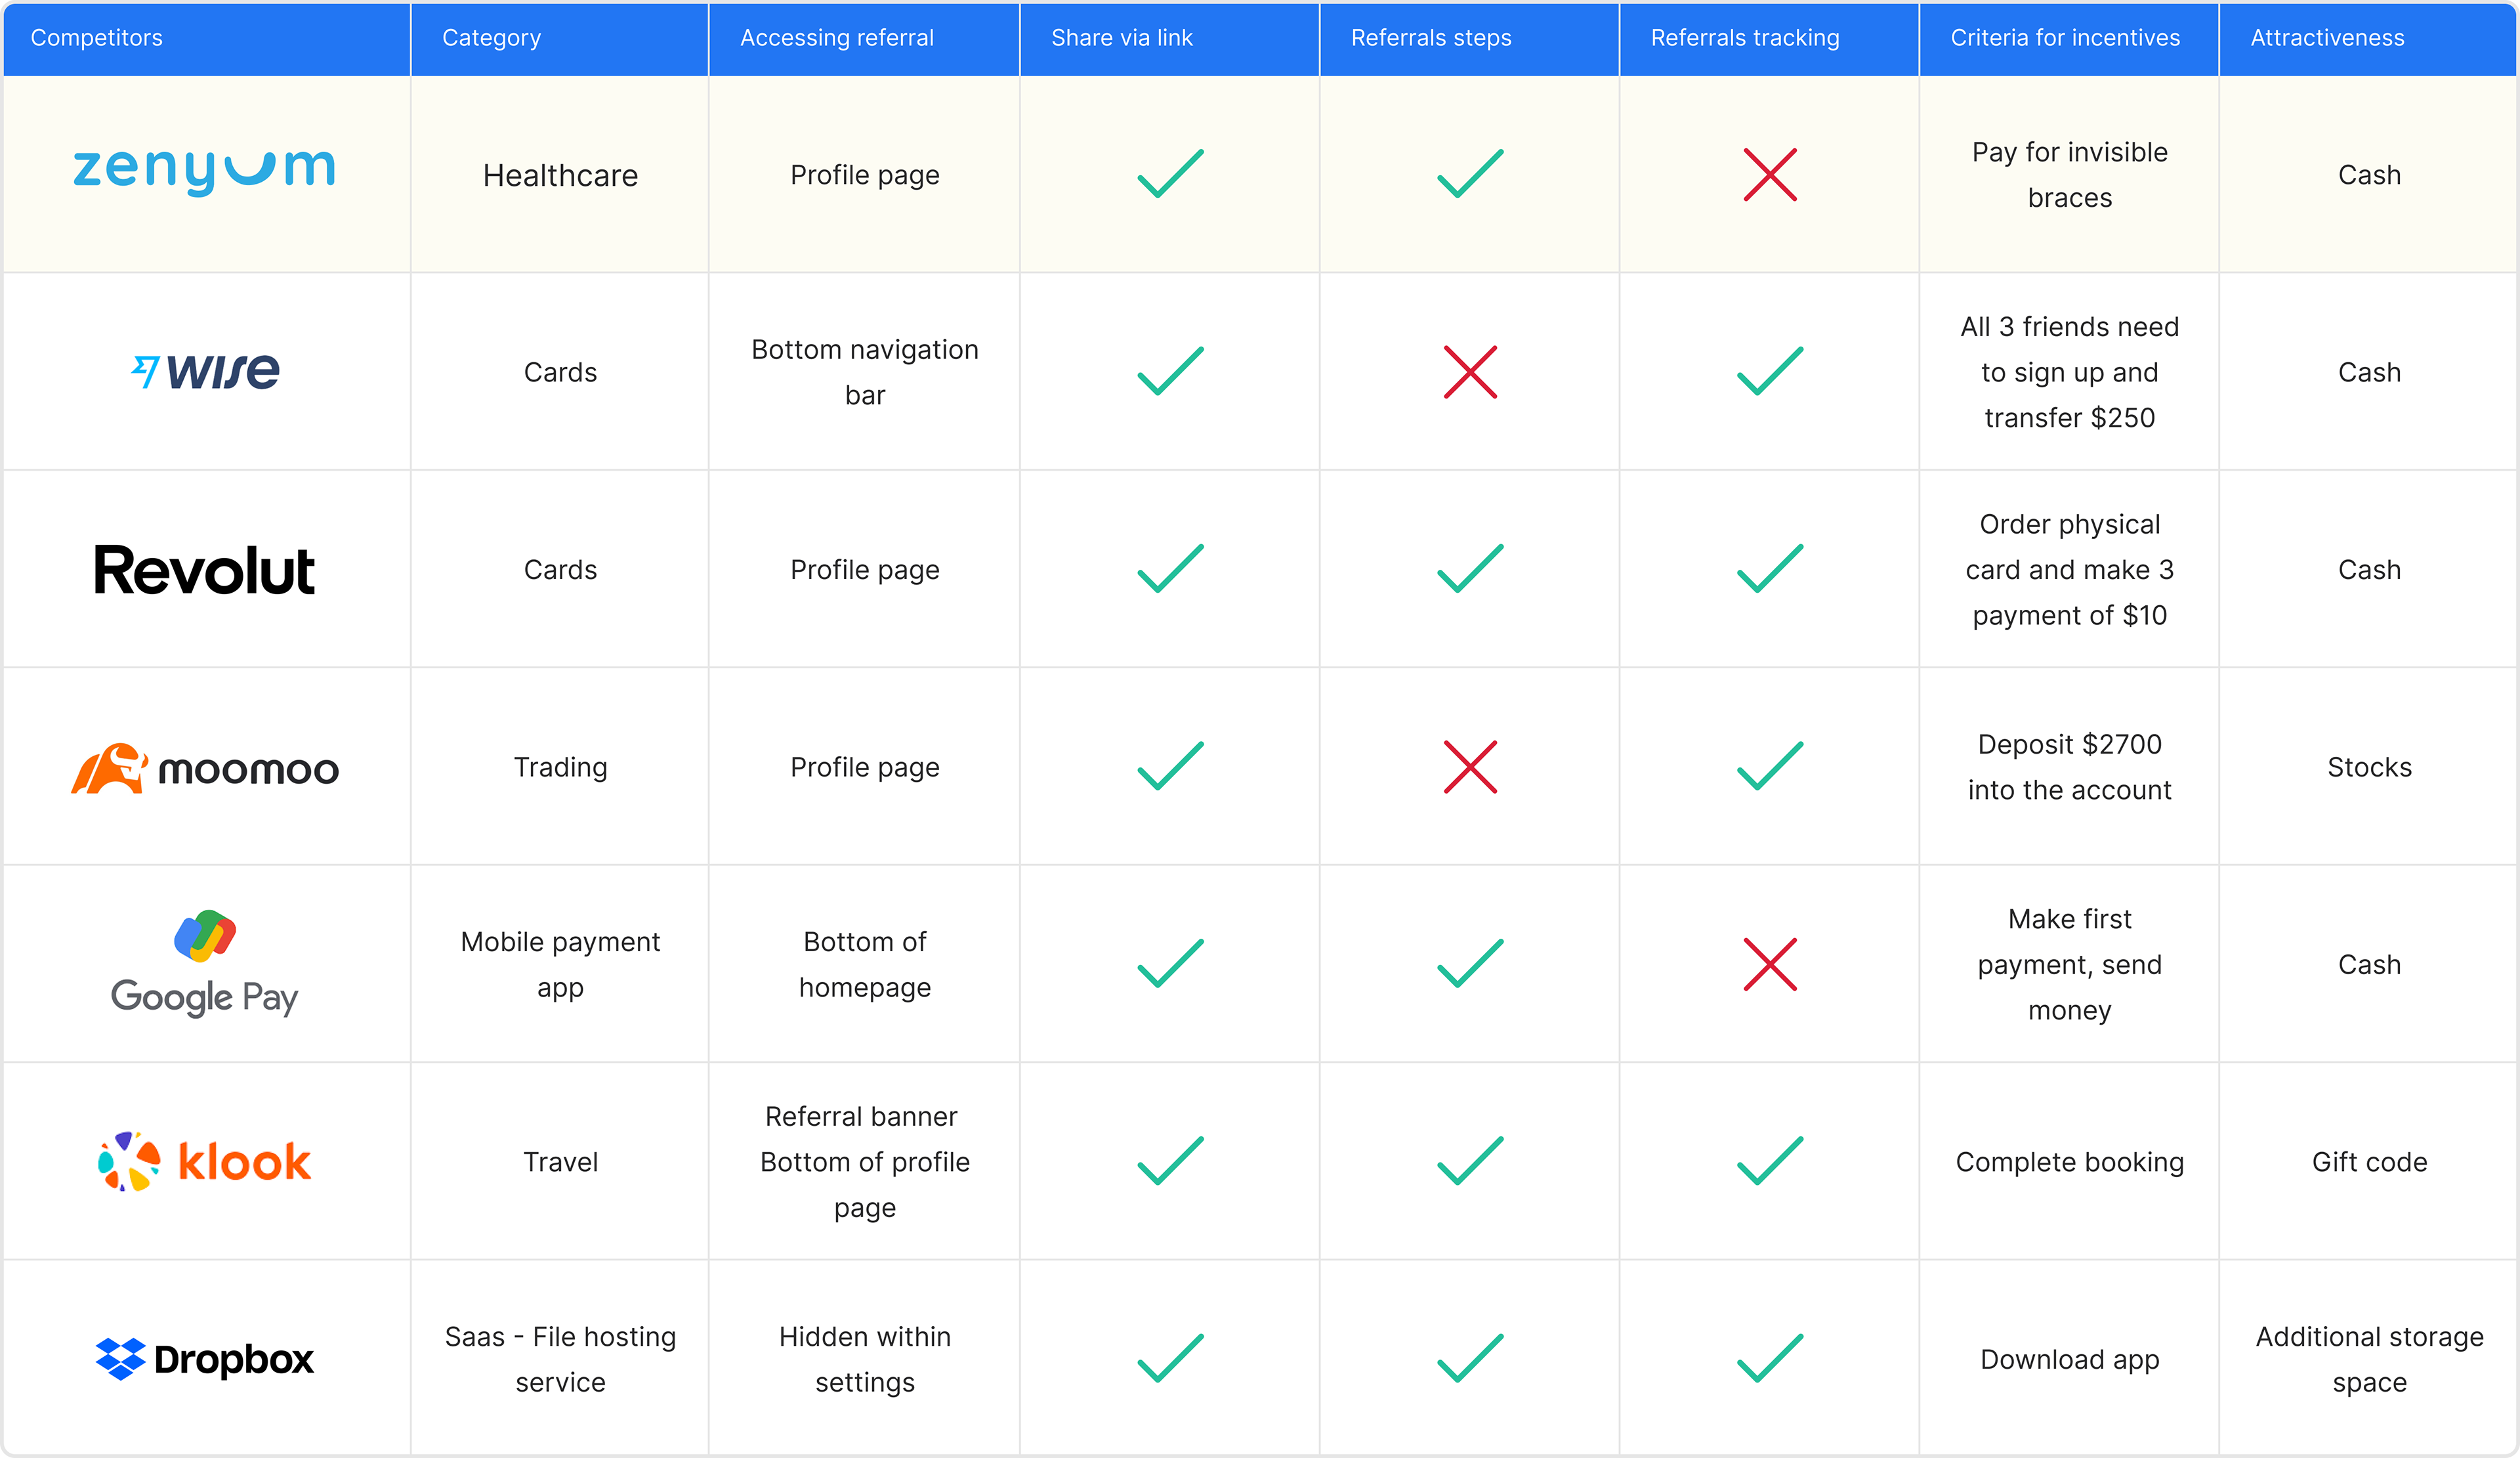
Task: Click the 'Bottom navigation bar' cell
Action: point(864,372)
